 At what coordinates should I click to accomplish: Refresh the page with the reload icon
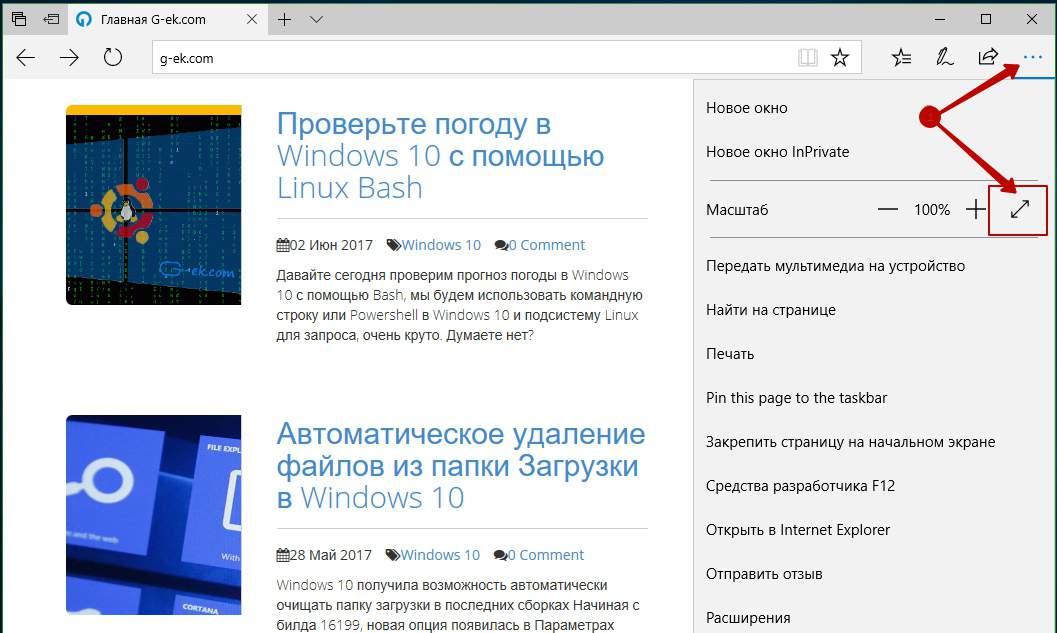pyautogui.click(x=113, y=58)
